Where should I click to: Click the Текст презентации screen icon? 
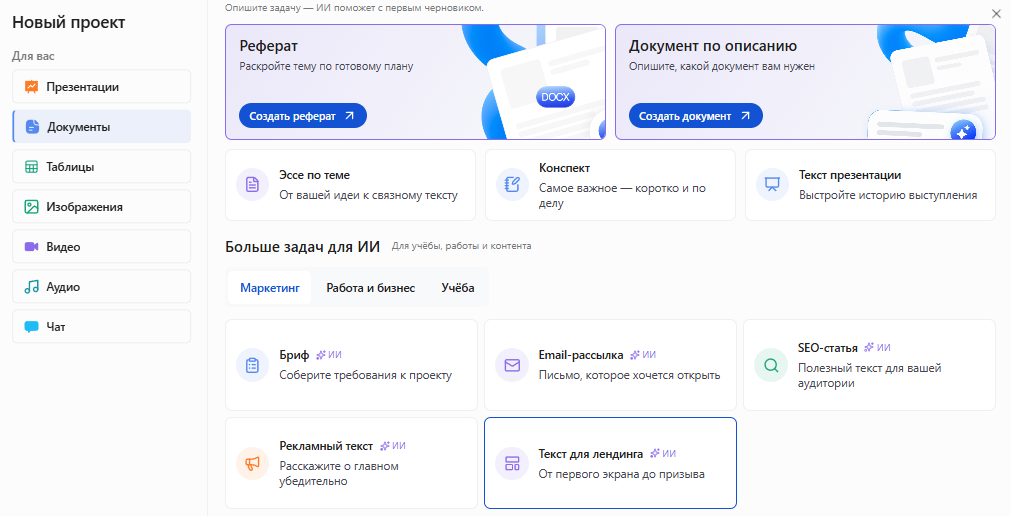[772, 184]
